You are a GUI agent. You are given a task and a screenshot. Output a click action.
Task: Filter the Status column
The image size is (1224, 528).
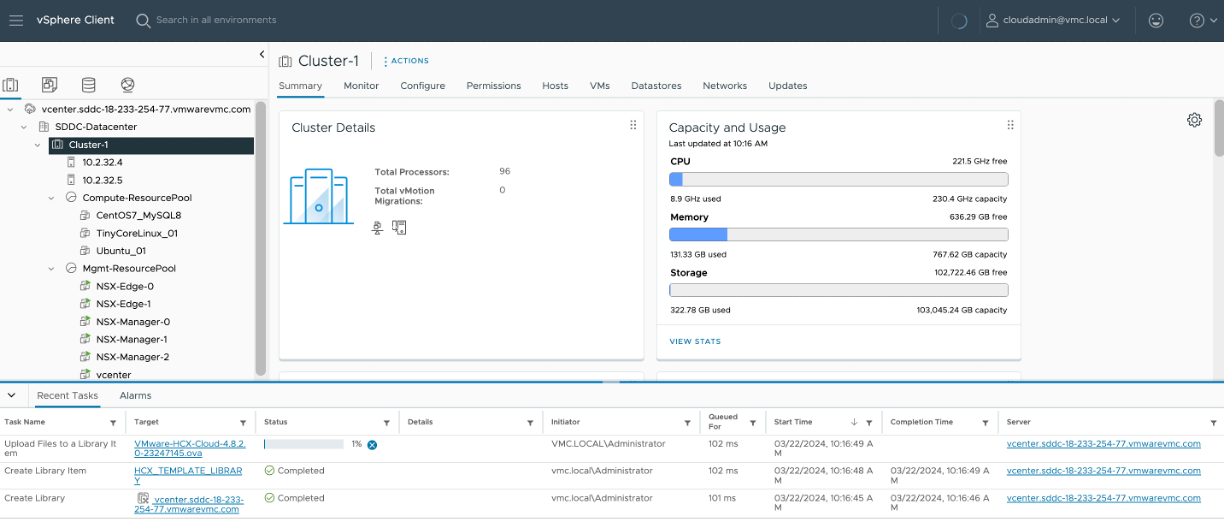tap(388, 423)
